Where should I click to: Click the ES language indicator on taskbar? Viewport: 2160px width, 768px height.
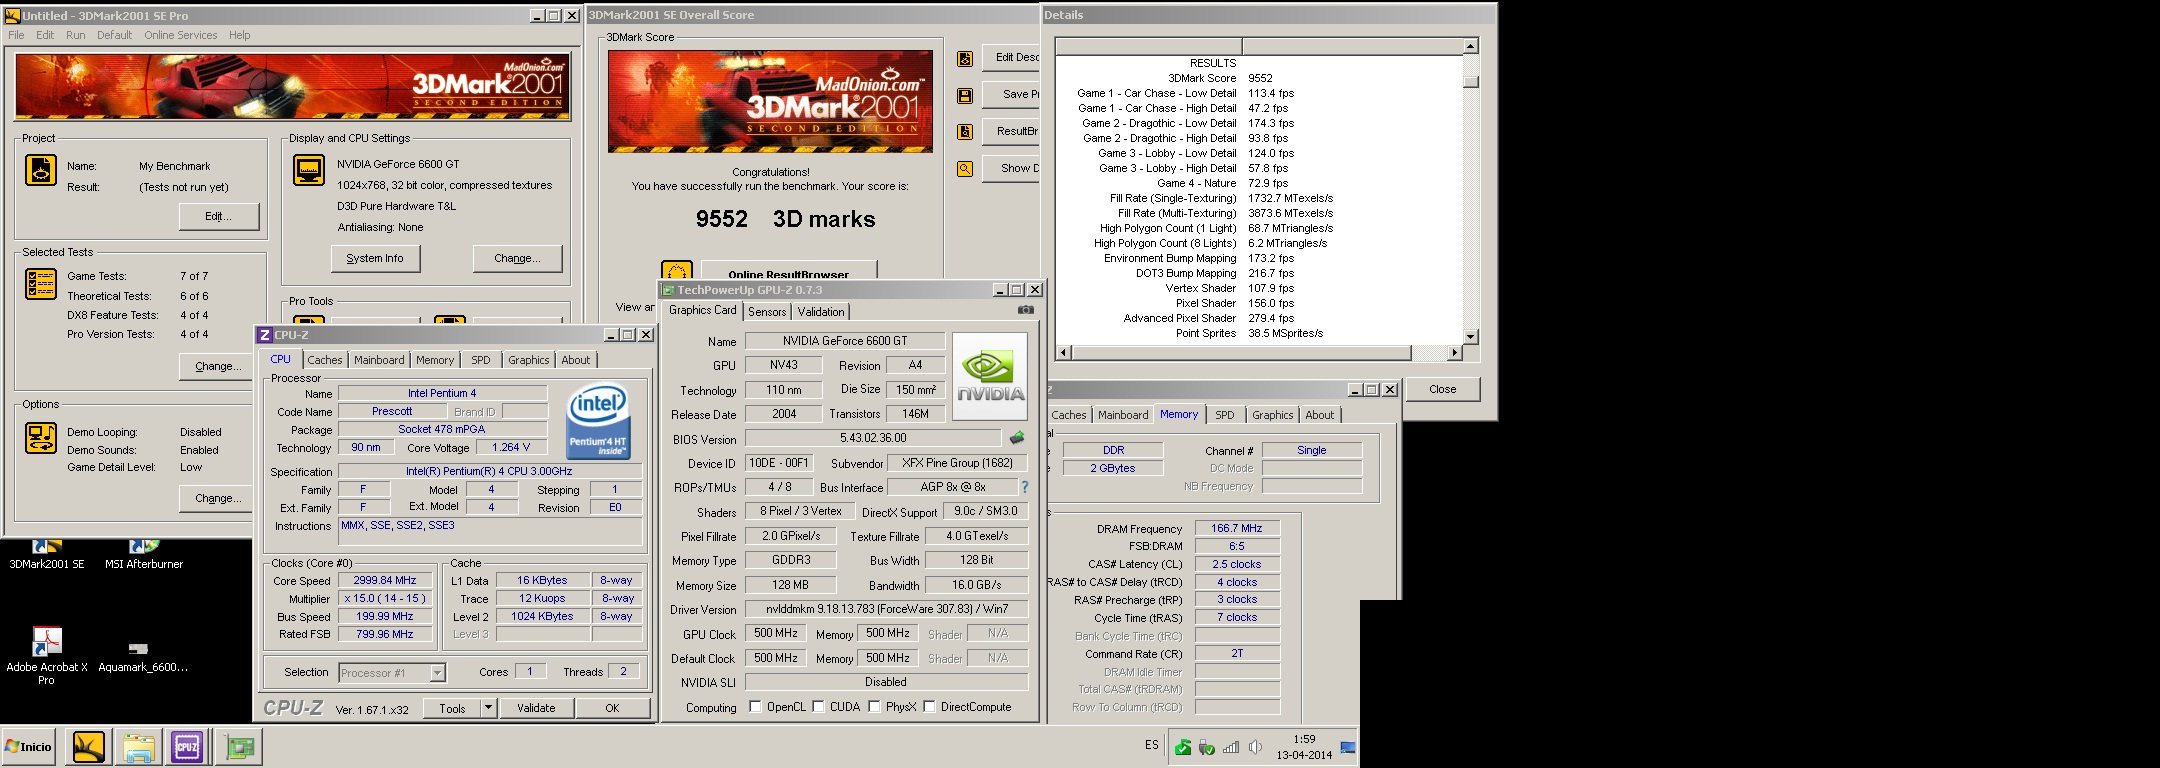[x=1152, y=745]
